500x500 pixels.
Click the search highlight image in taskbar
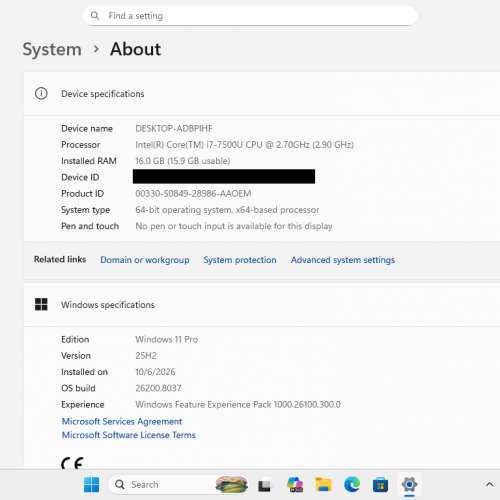(232, 485)
